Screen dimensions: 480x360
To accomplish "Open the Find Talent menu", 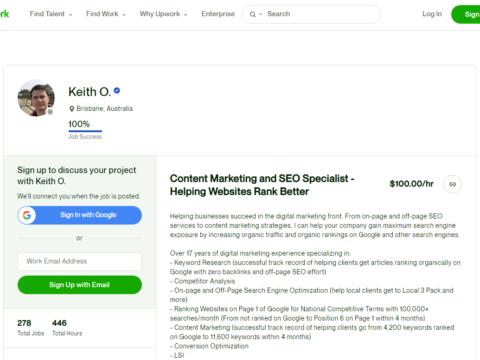I will click(51, 14).
